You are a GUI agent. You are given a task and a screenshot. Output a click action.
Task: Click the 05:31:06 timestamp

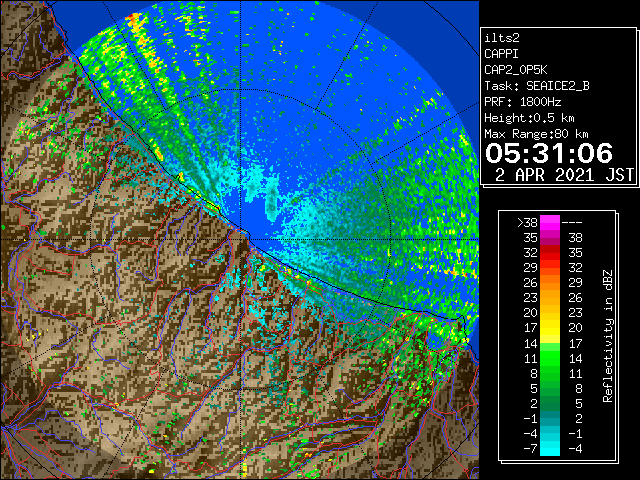tap(549, 153)
